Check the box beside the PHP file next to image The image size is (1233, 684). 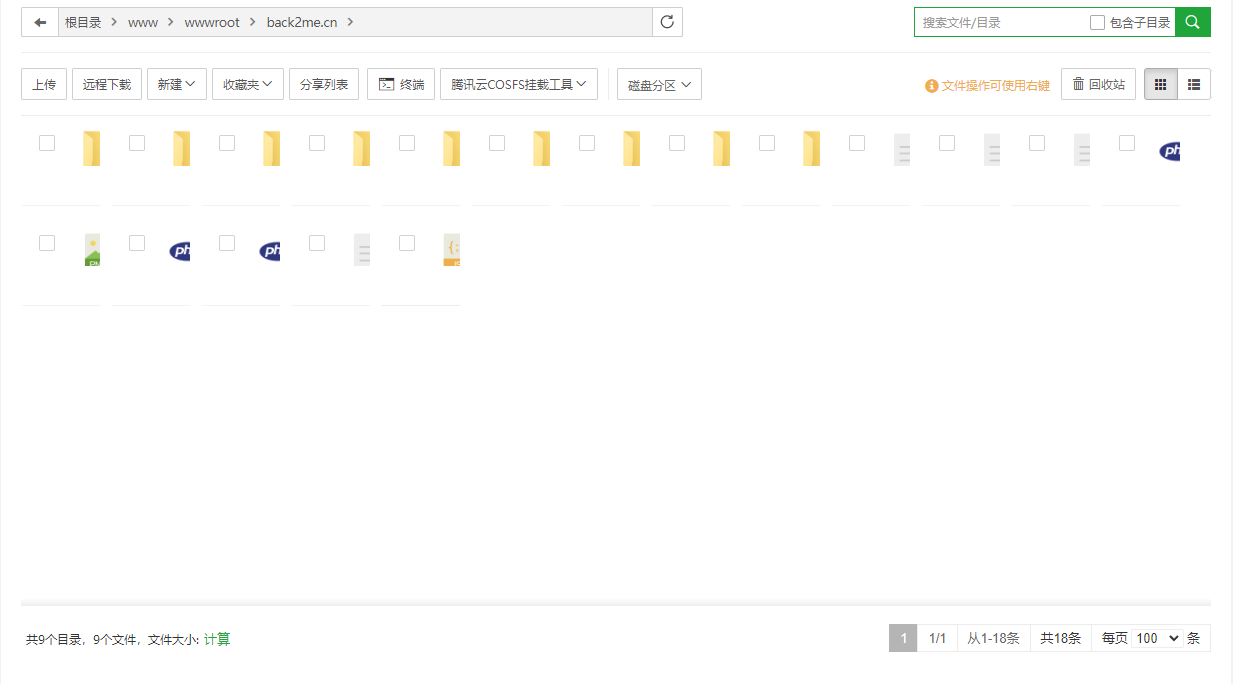coord(137,243)
